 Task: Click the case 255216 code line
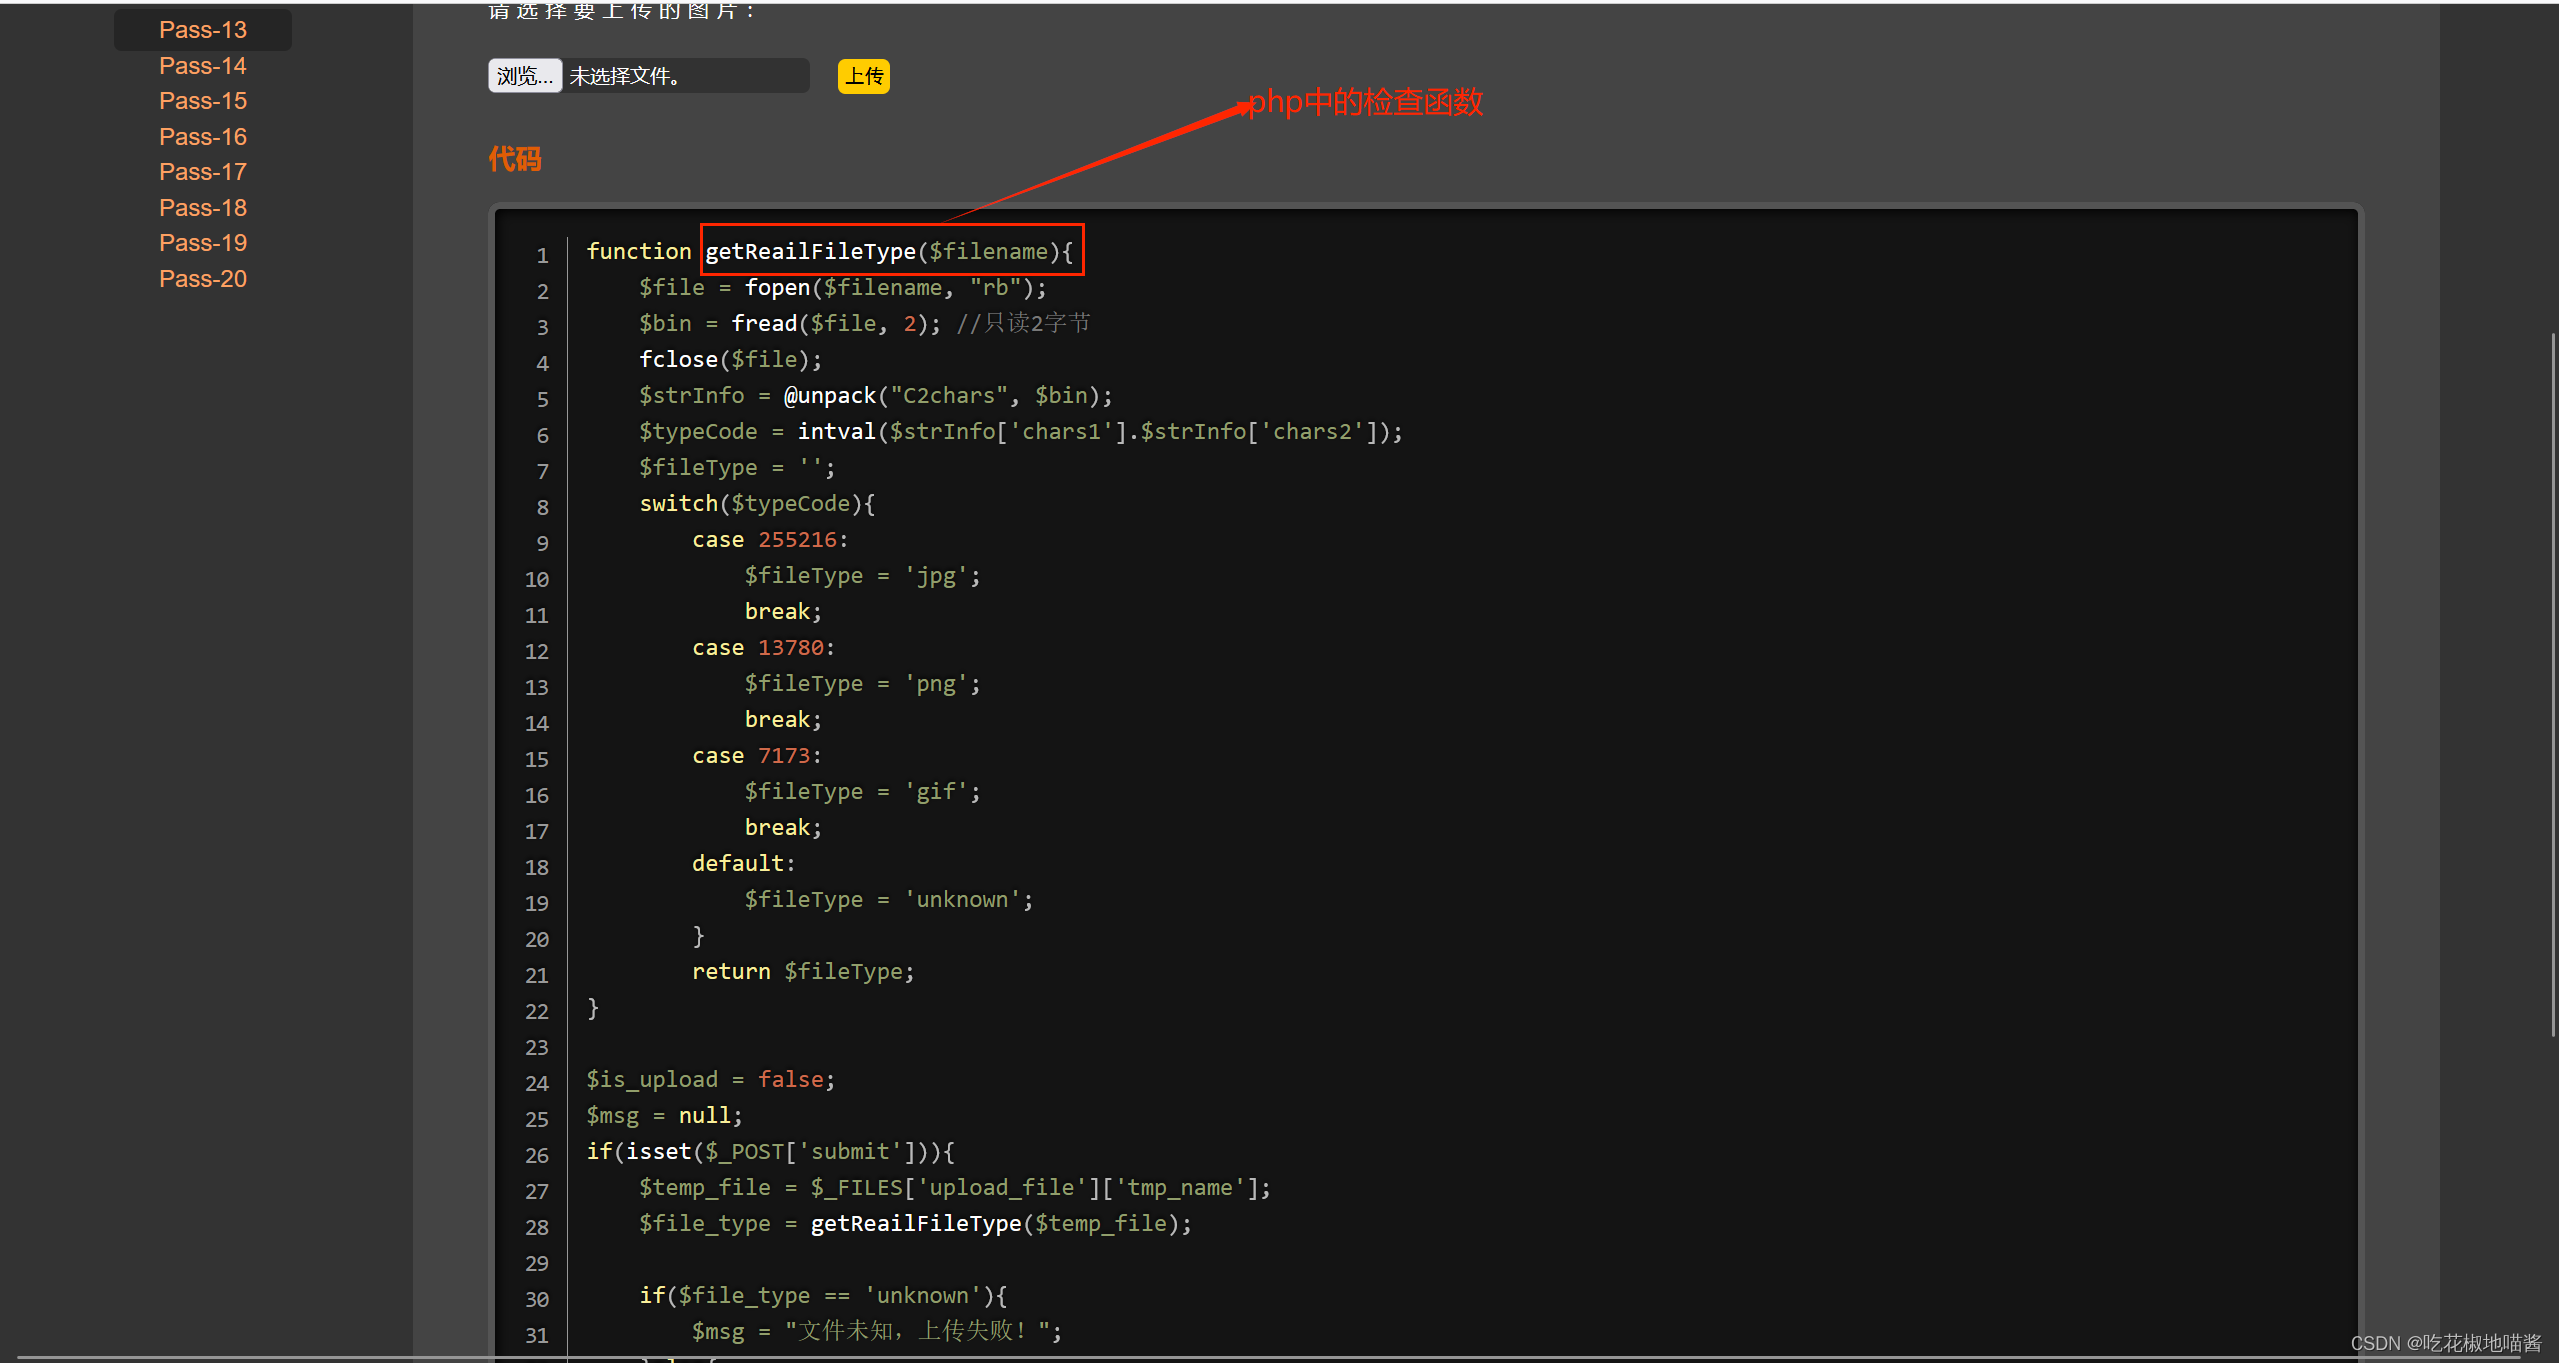[x=769, y=540]
